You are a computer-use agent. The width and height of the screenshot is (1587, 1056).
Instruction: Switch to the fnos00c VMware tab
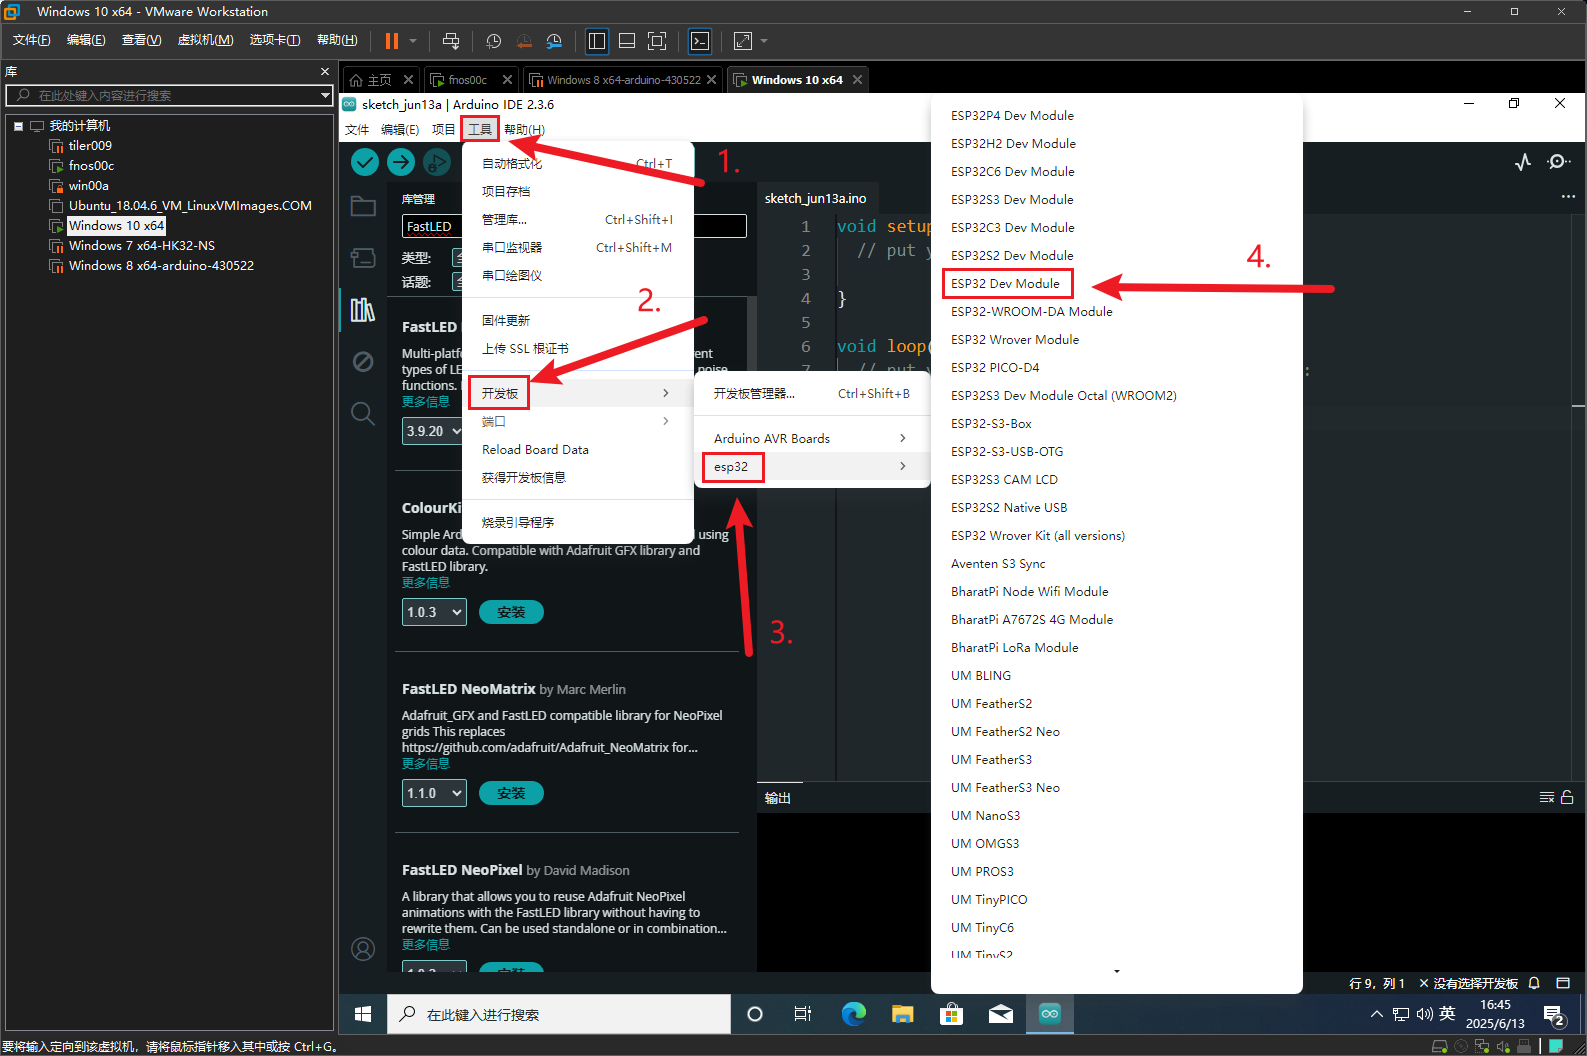tap(468, 80)
